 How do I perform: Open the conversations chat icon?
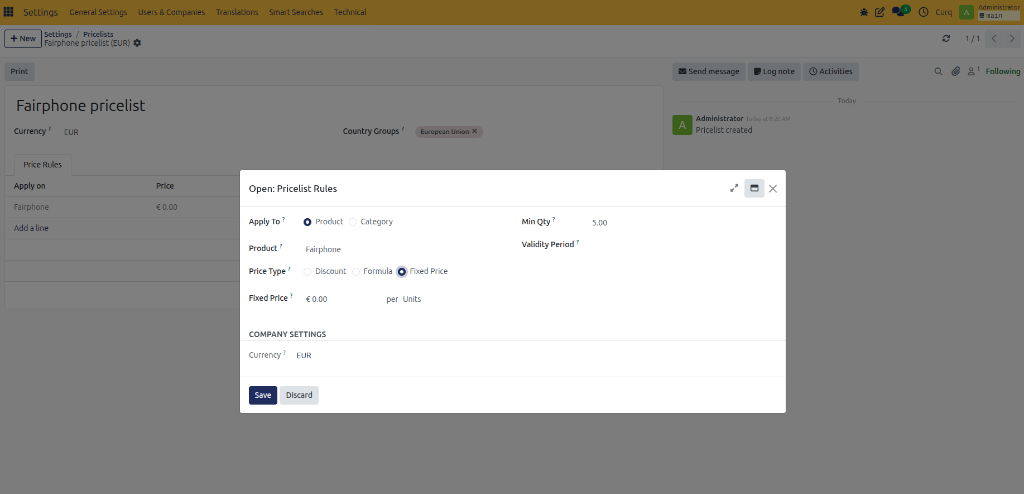(899, 12)
